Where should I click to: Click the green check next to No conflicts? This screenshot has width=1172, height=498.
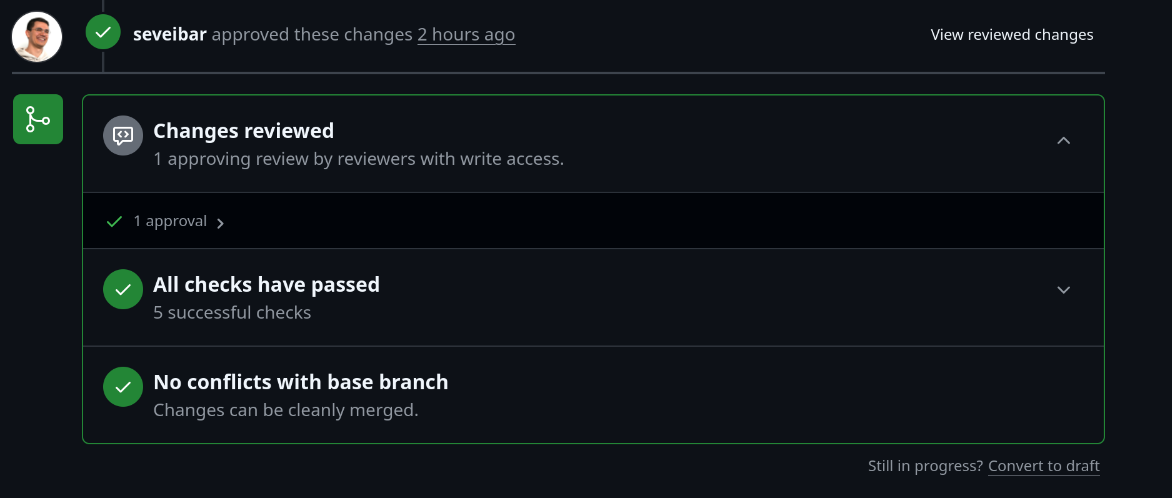123,387
